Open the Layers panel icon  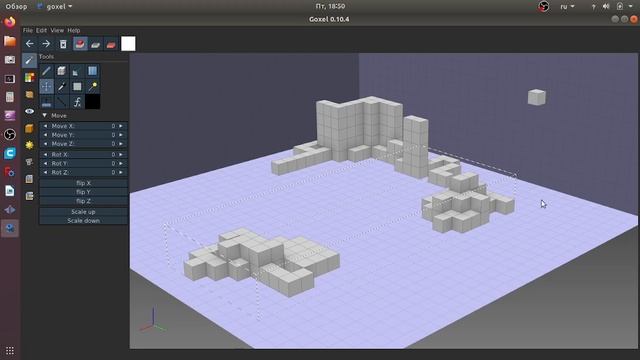coord(29,95)
